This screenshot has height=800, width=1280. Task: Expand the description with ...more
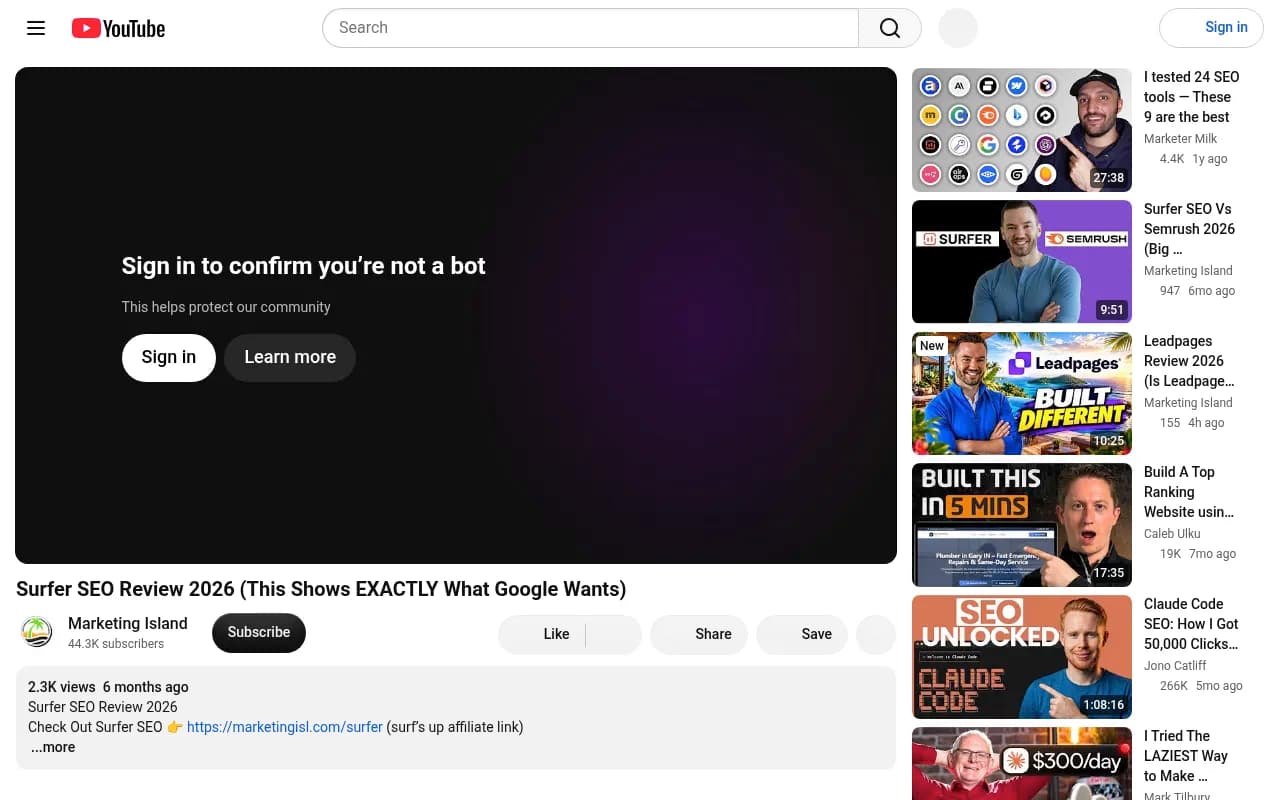click(x=53, y=747)
